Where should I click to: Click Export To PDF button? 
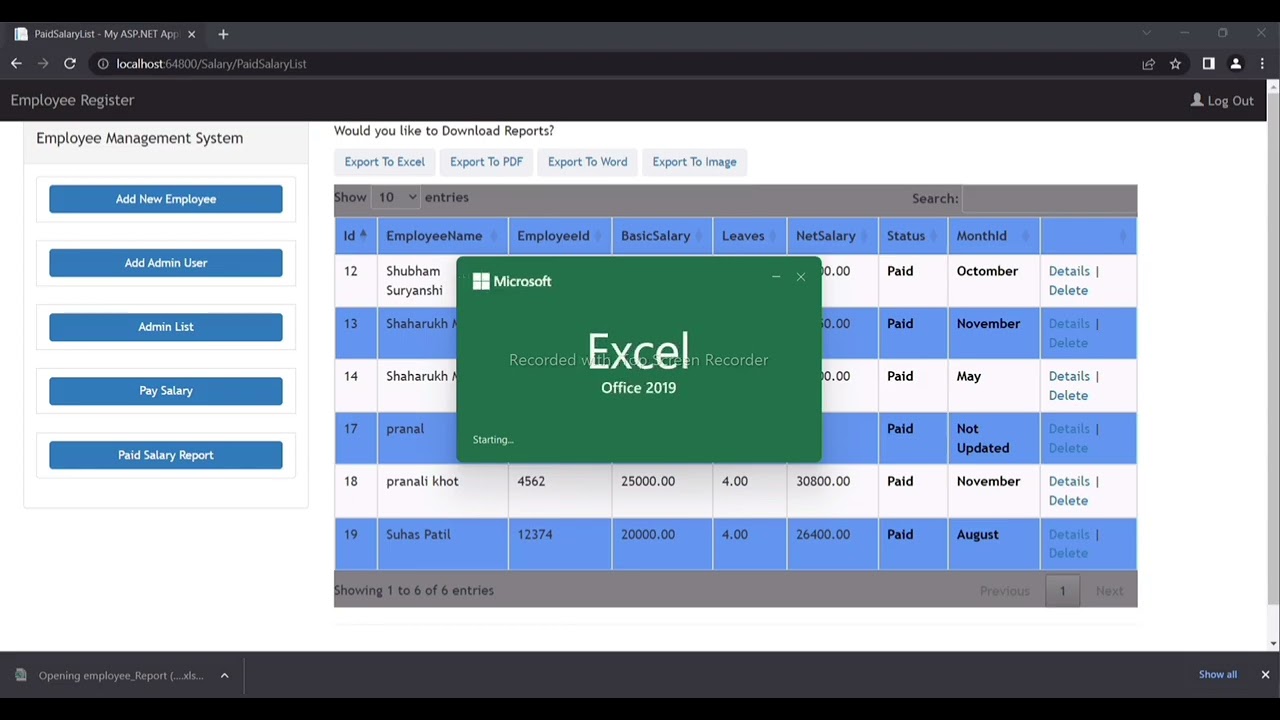(x=486, y=162)
